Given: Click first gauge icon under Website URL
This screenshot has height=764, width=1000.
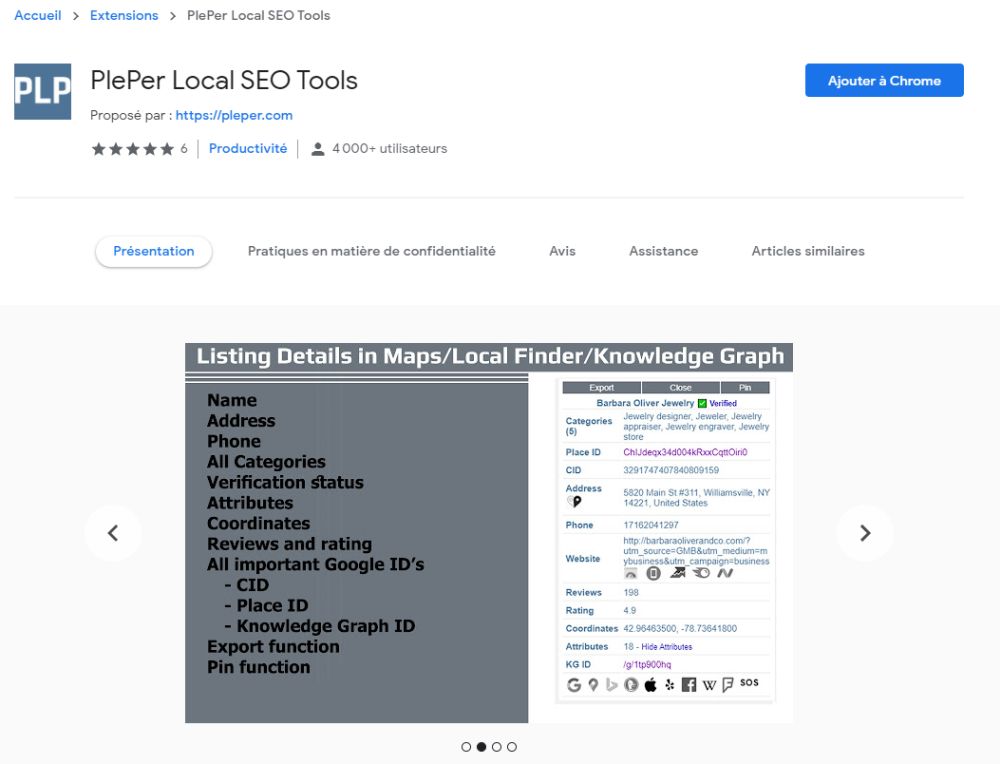Looking at the screenshot, I should pos(631,573).
